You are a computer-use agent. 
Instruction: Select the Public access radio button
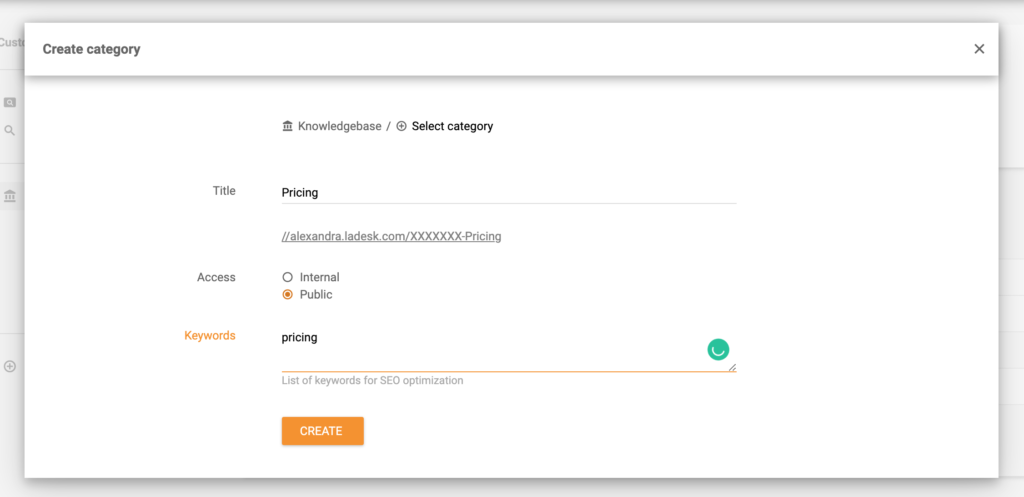point(288,295)
